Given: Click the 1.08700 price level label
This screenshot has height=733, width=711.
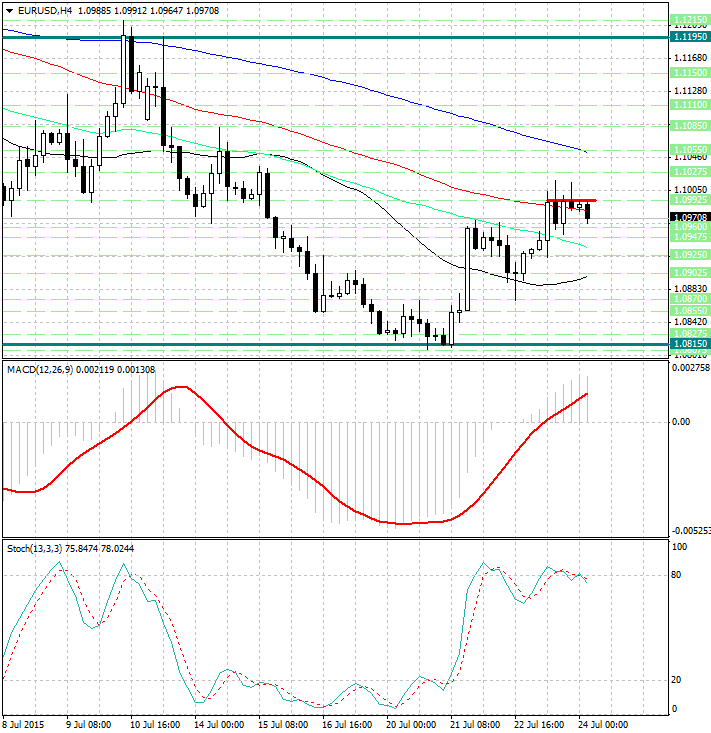Looking at the screenshot, I should coord(690,298).
